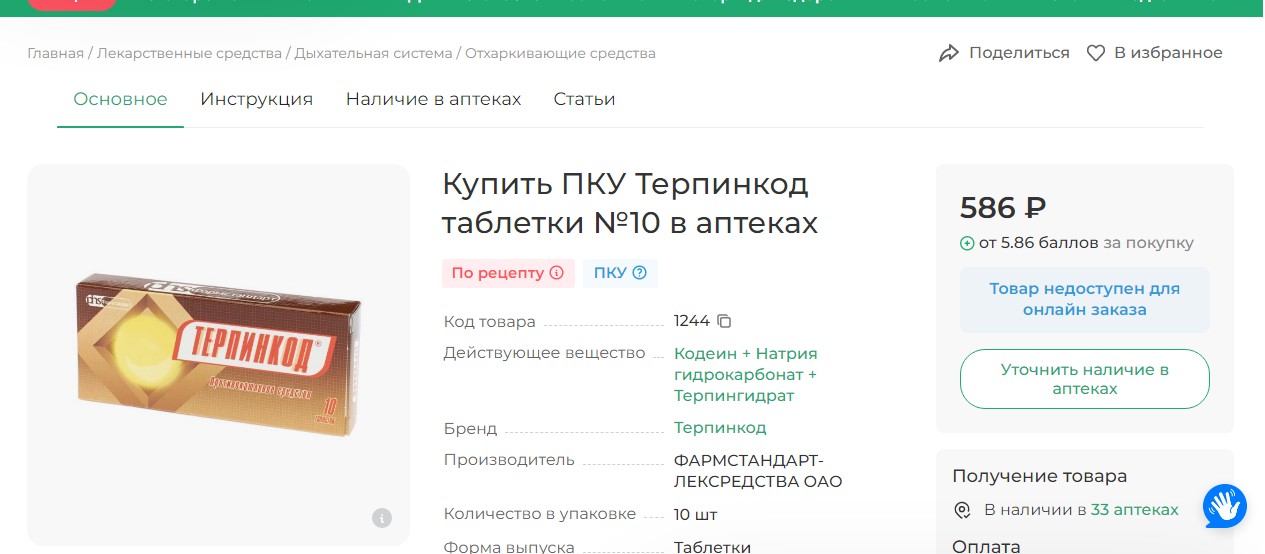Viewport: 1265px width, 554px height.
Task: Switch to the 'Основное' tab
Action: 120,99
